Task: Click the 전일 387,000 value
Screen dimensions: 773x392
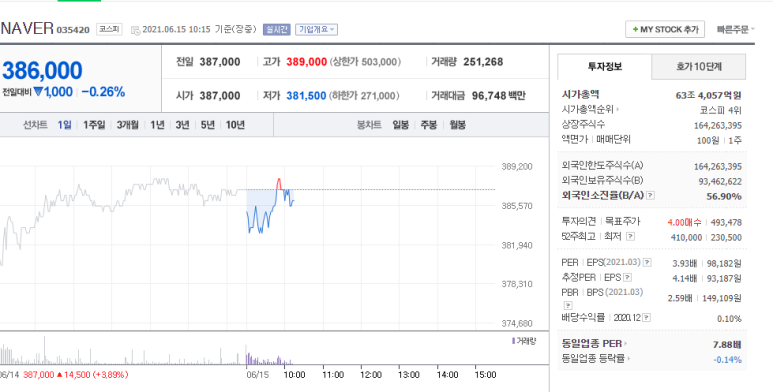Action: (220, 62)
